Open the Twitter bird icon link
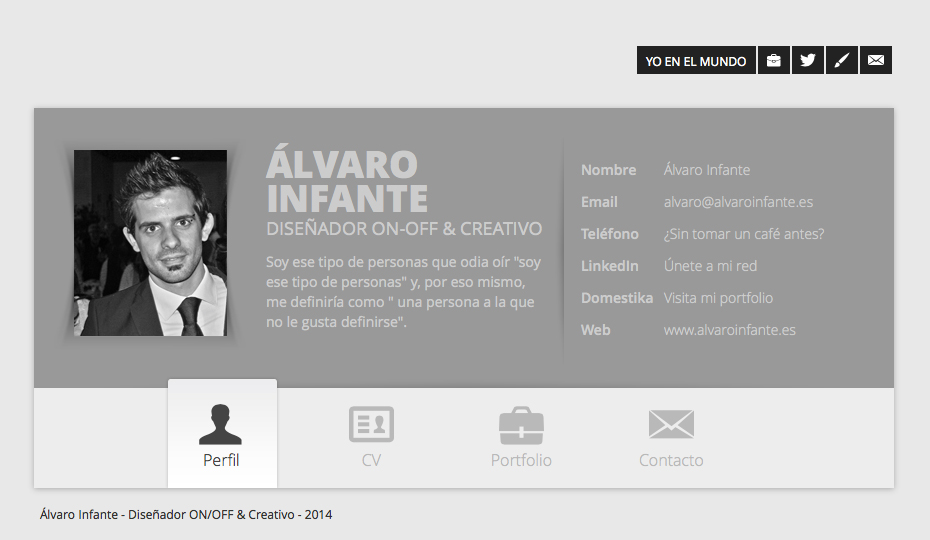 808,61
